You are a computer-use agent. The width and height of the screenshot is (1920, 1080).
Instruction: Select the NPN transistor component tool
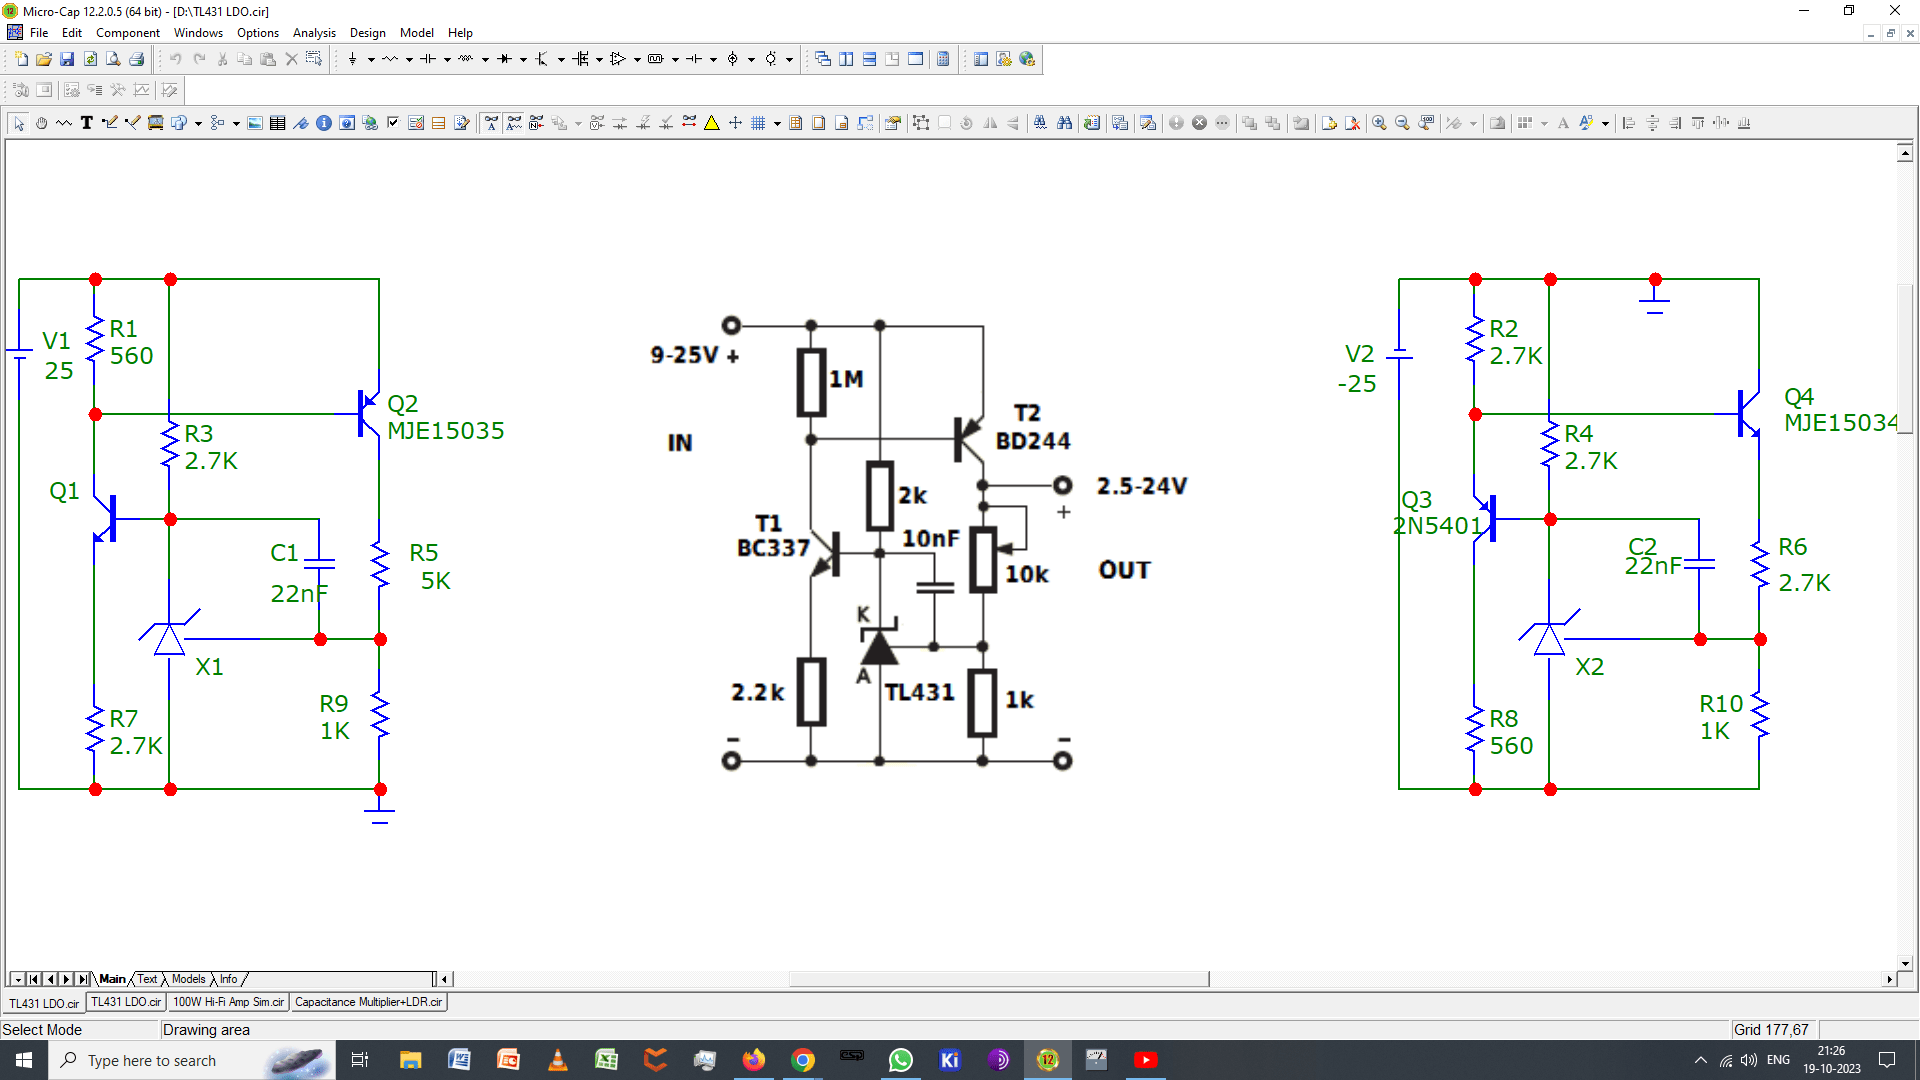[x=542, y=59]
